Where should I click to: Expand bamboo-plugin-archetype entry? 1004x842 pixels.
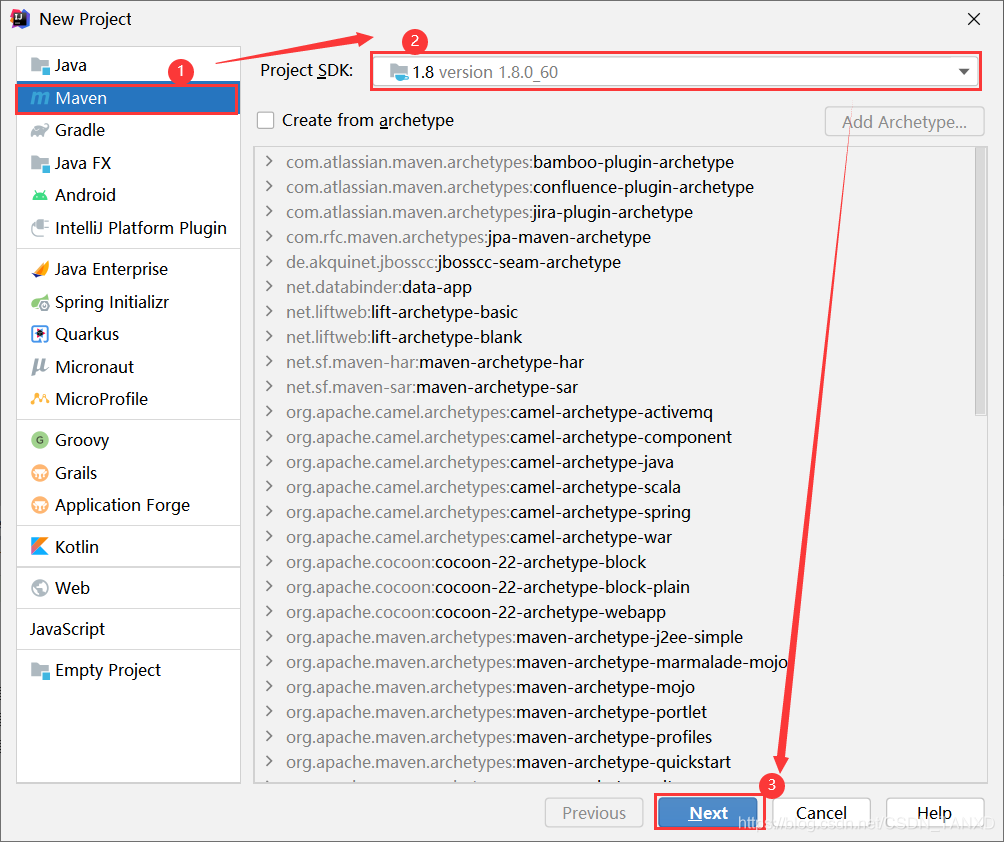(x=270, y=161)
